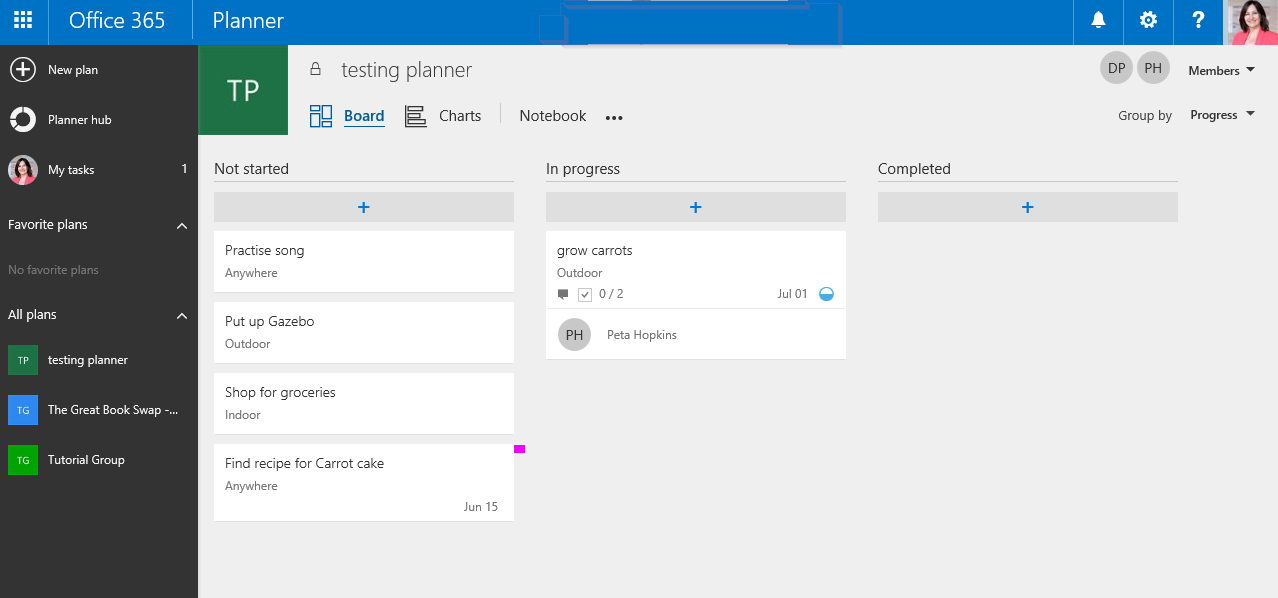Image resolution: width=1278 pixels, height=598 pixels.
Task: Open the Settings gear icon
Action: tap(1147, 20)
